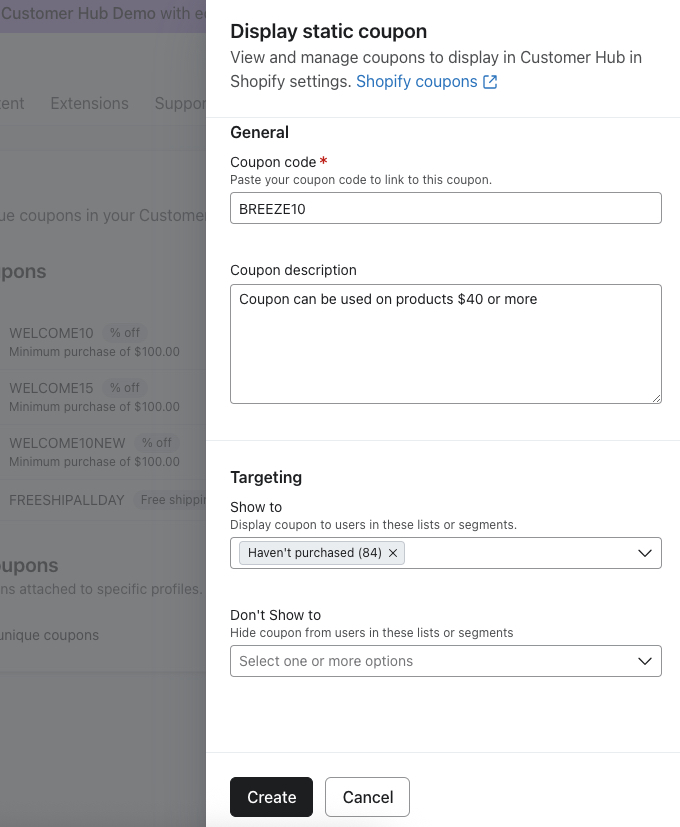Click into the Coupon code field
This screenshot has width=680, height=827.
click(445, 208)
